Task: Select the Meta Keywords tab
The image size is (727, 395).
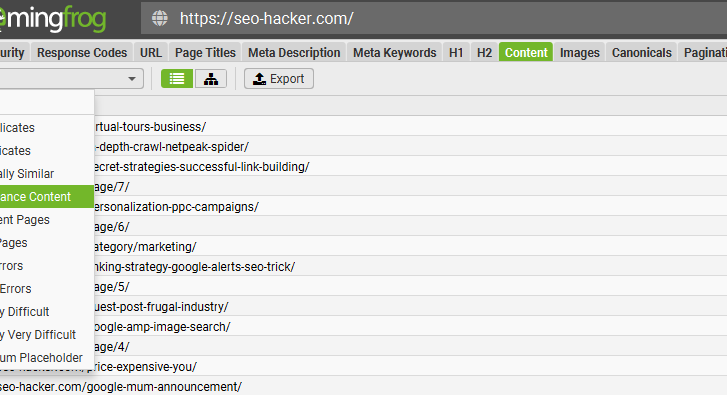Action: click(395, 53)
